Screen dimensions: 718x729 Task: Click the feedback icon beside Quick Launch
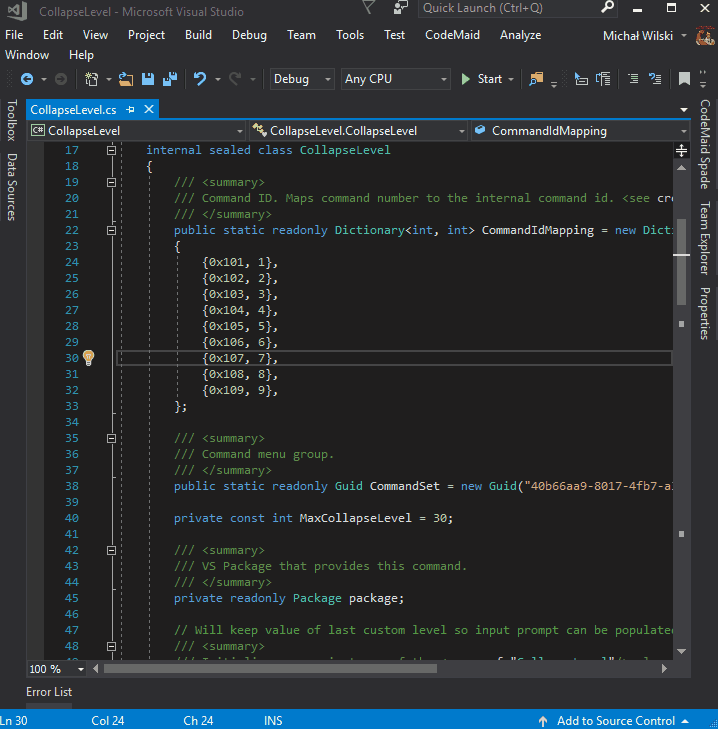[401, 8]
